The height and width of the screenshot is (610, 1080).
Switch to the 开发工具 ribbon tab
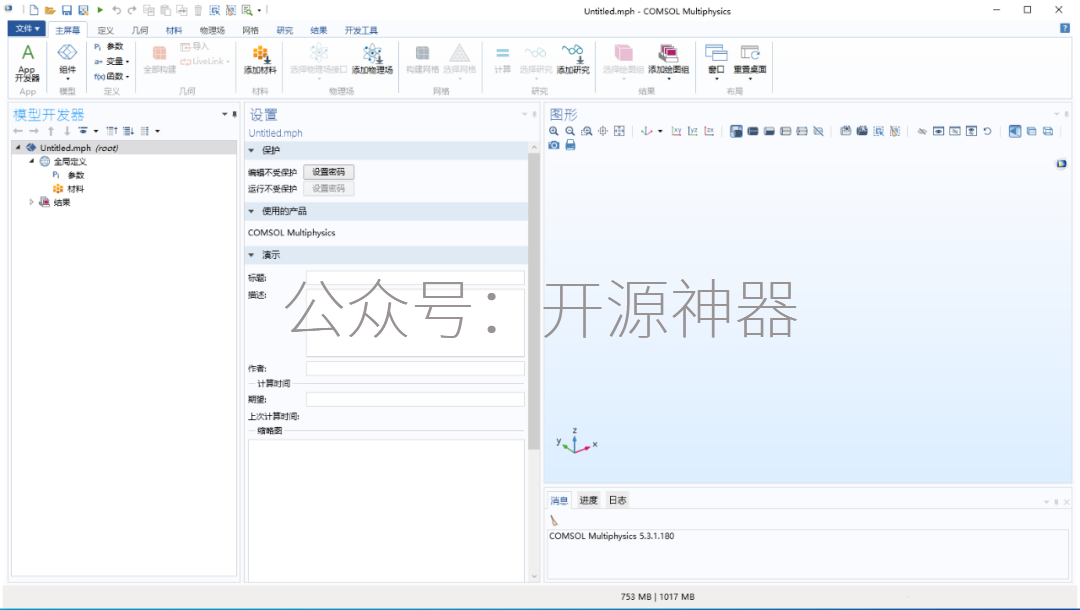pyautogui.click(x=361, y=30)
